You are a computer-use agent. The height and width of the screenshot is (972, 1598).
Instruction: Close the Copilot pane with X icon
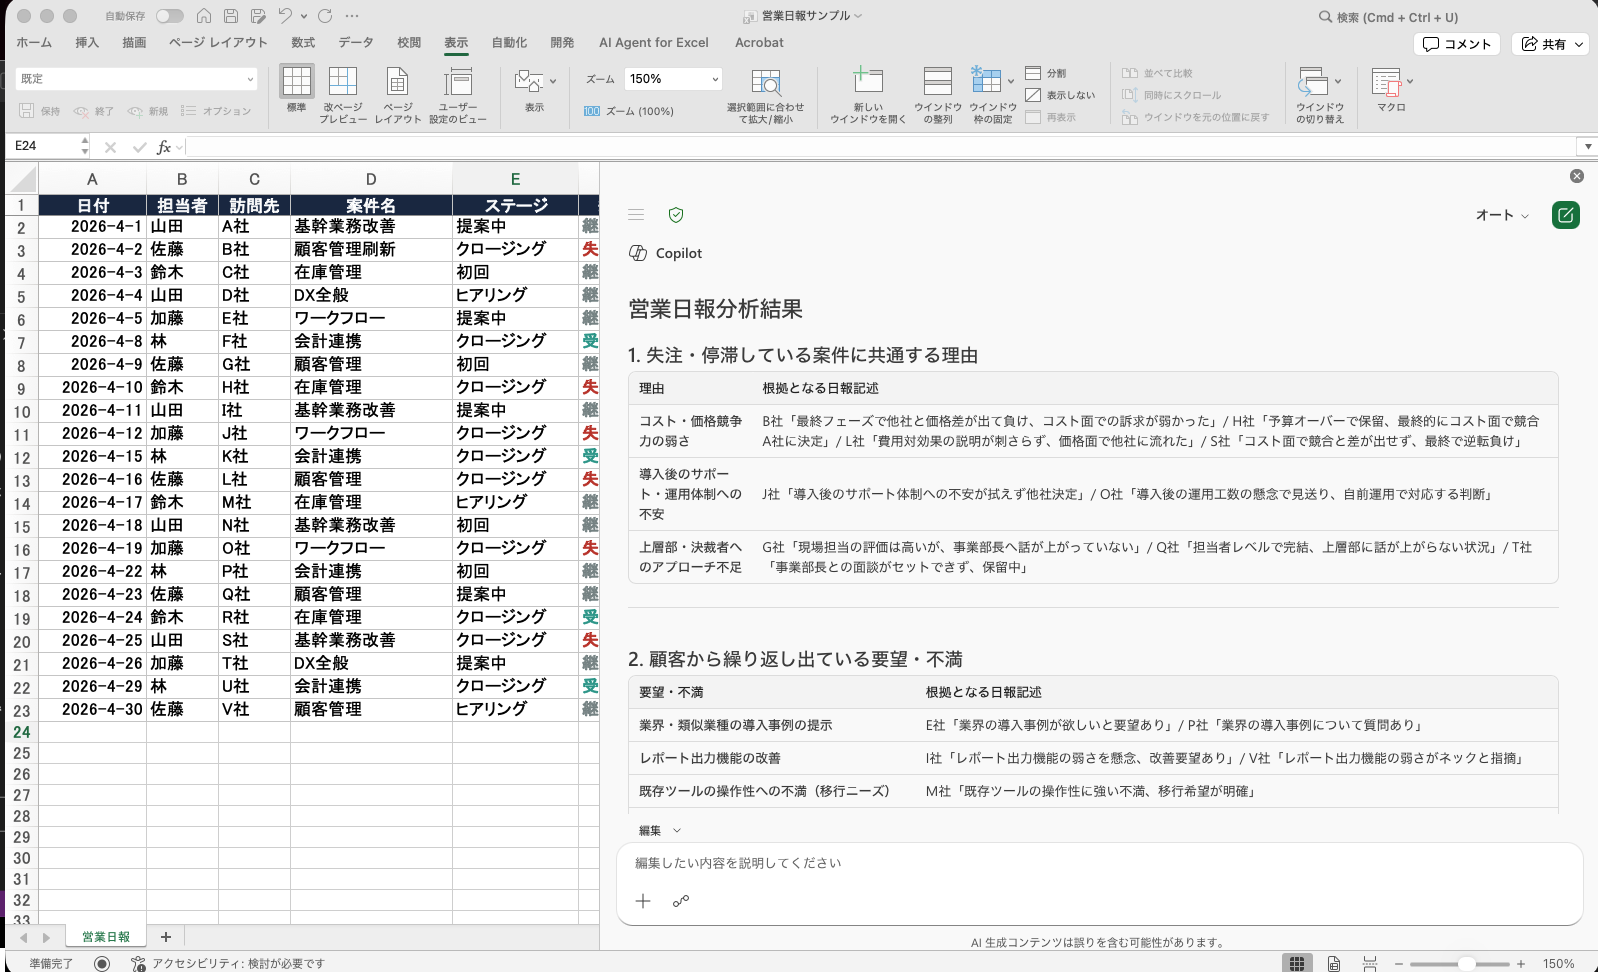(1577, 176)
